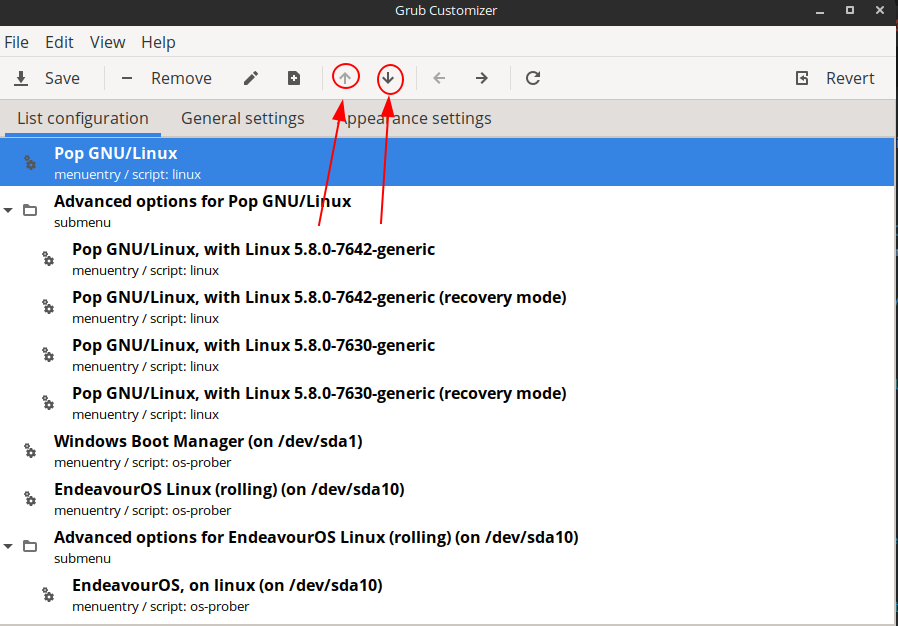Click the Revert icon

point(802,78)
